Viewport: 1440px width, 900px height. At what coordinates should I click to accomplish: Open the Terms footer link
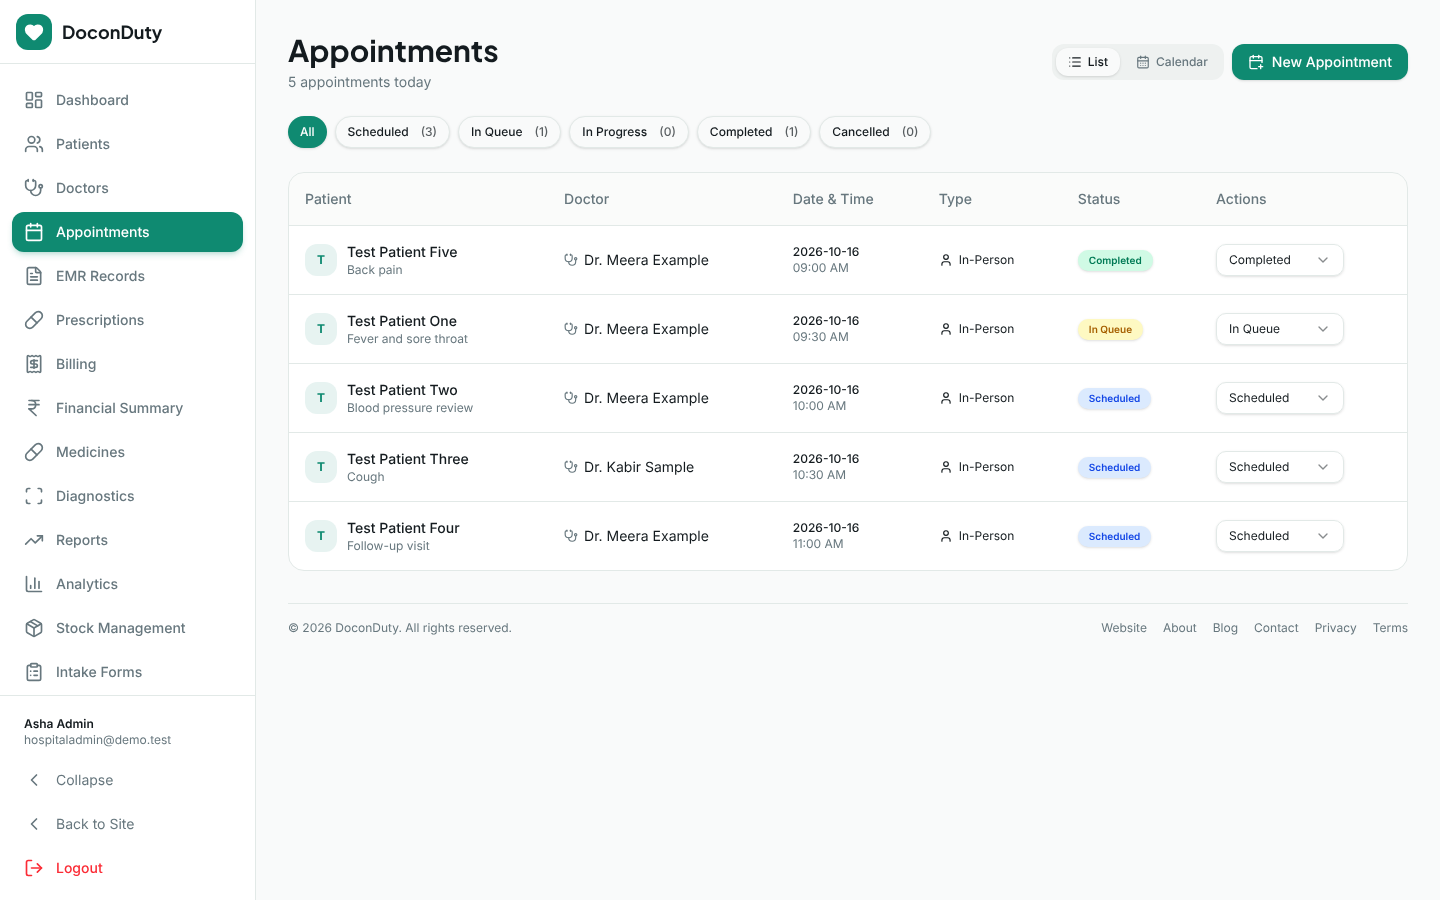1390,628
